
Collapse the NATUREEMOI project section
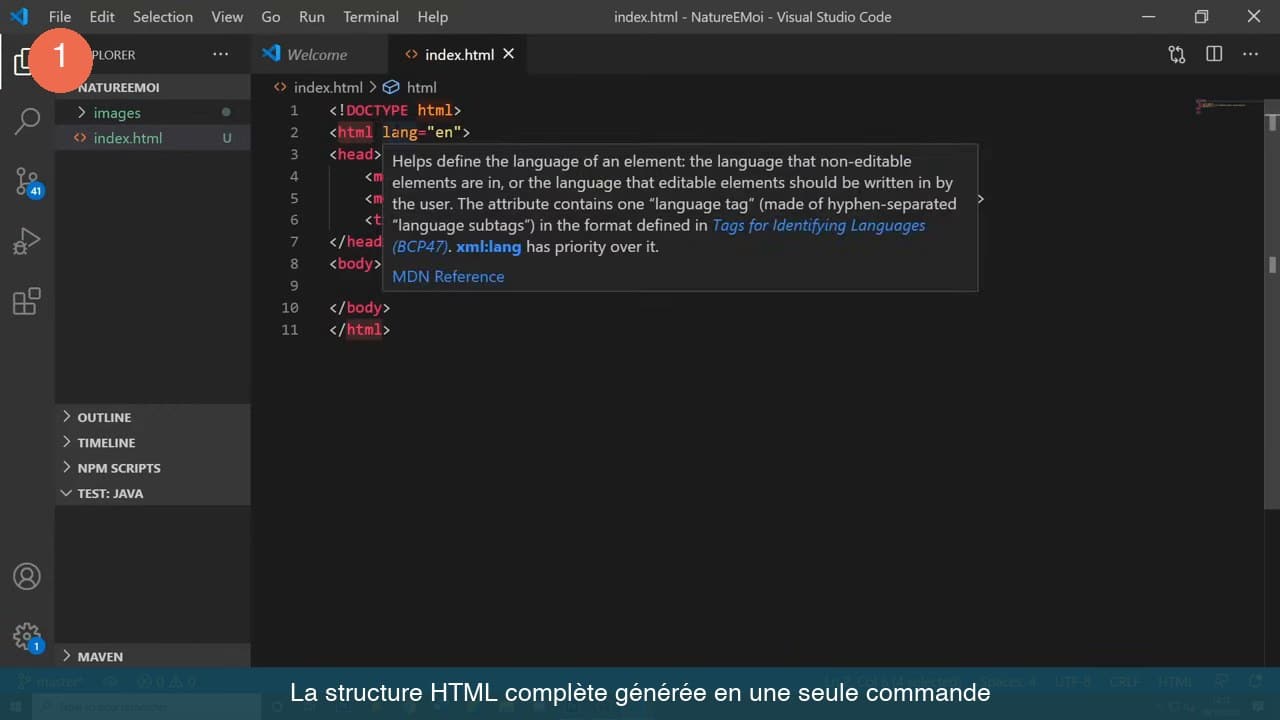[152, 87]
